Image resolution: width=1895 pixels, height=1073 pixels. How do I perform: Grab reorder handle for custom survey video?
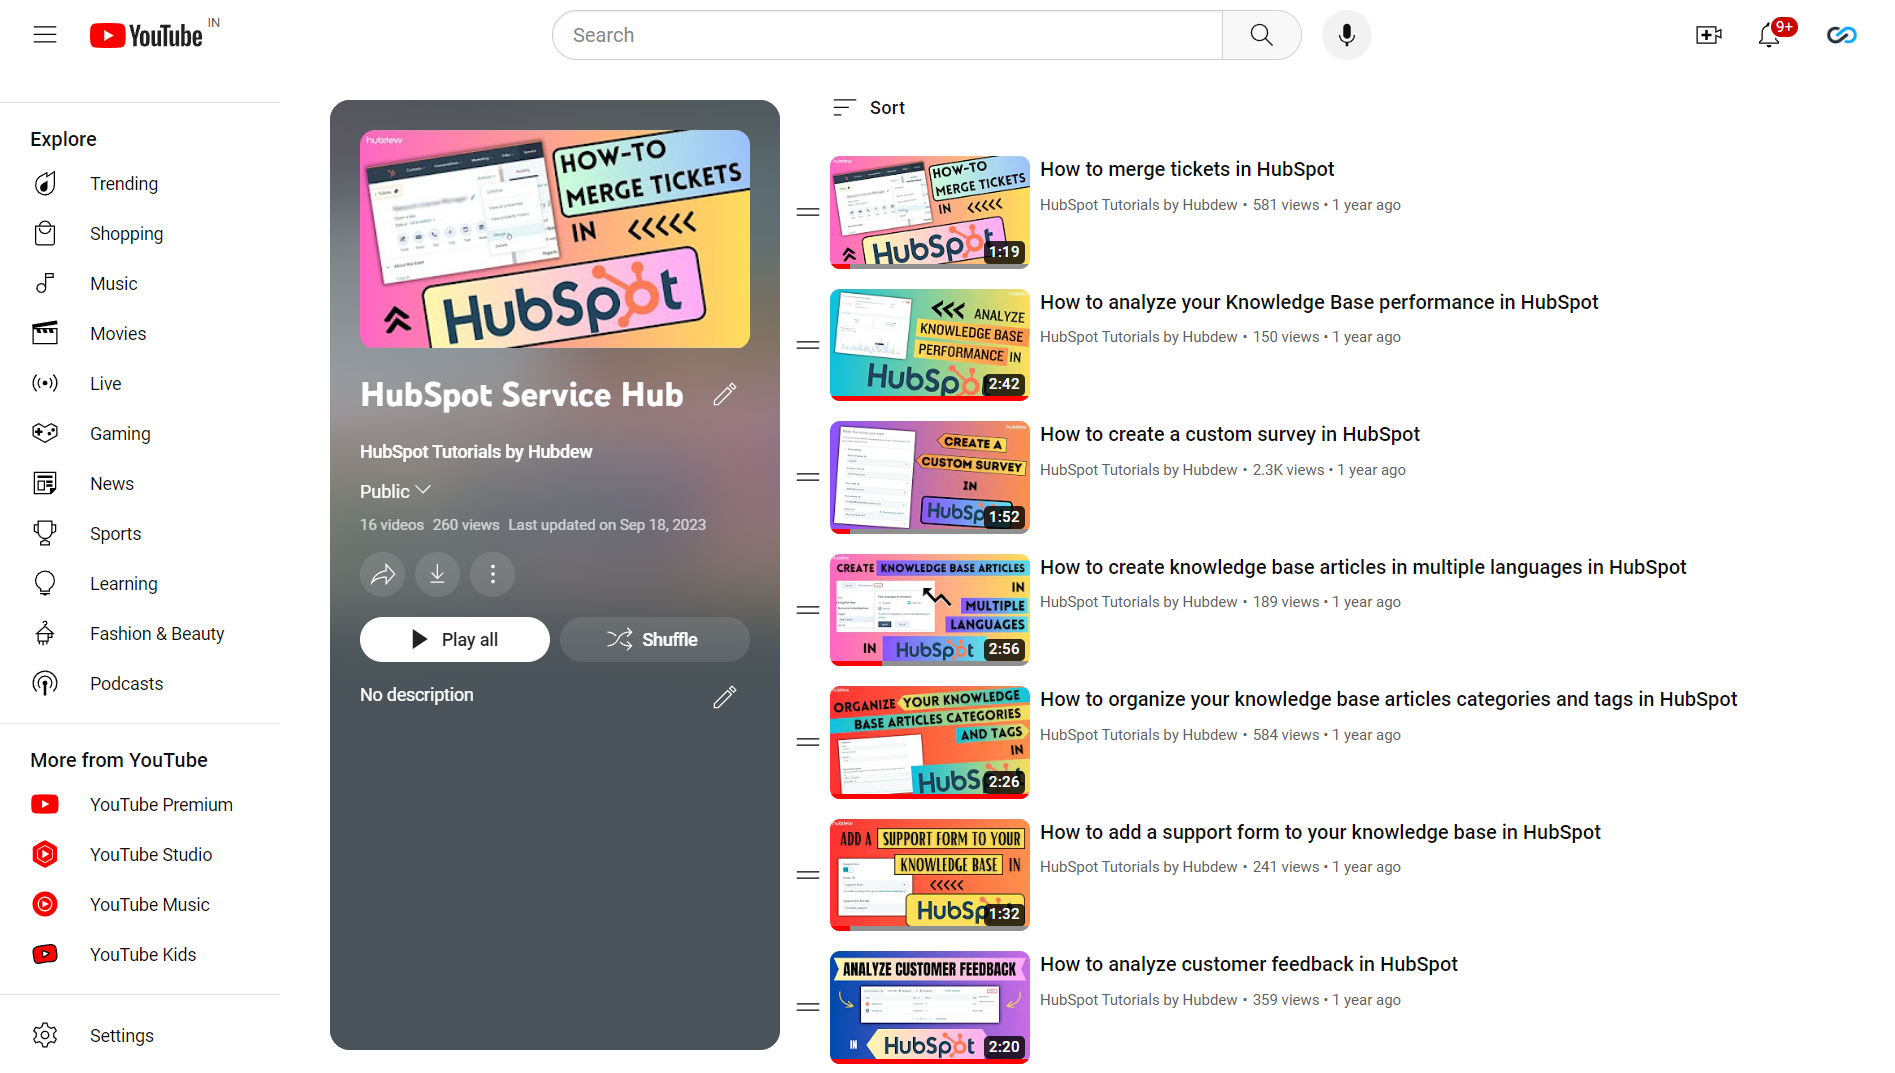pyautogui.click(x=808, y=477)
